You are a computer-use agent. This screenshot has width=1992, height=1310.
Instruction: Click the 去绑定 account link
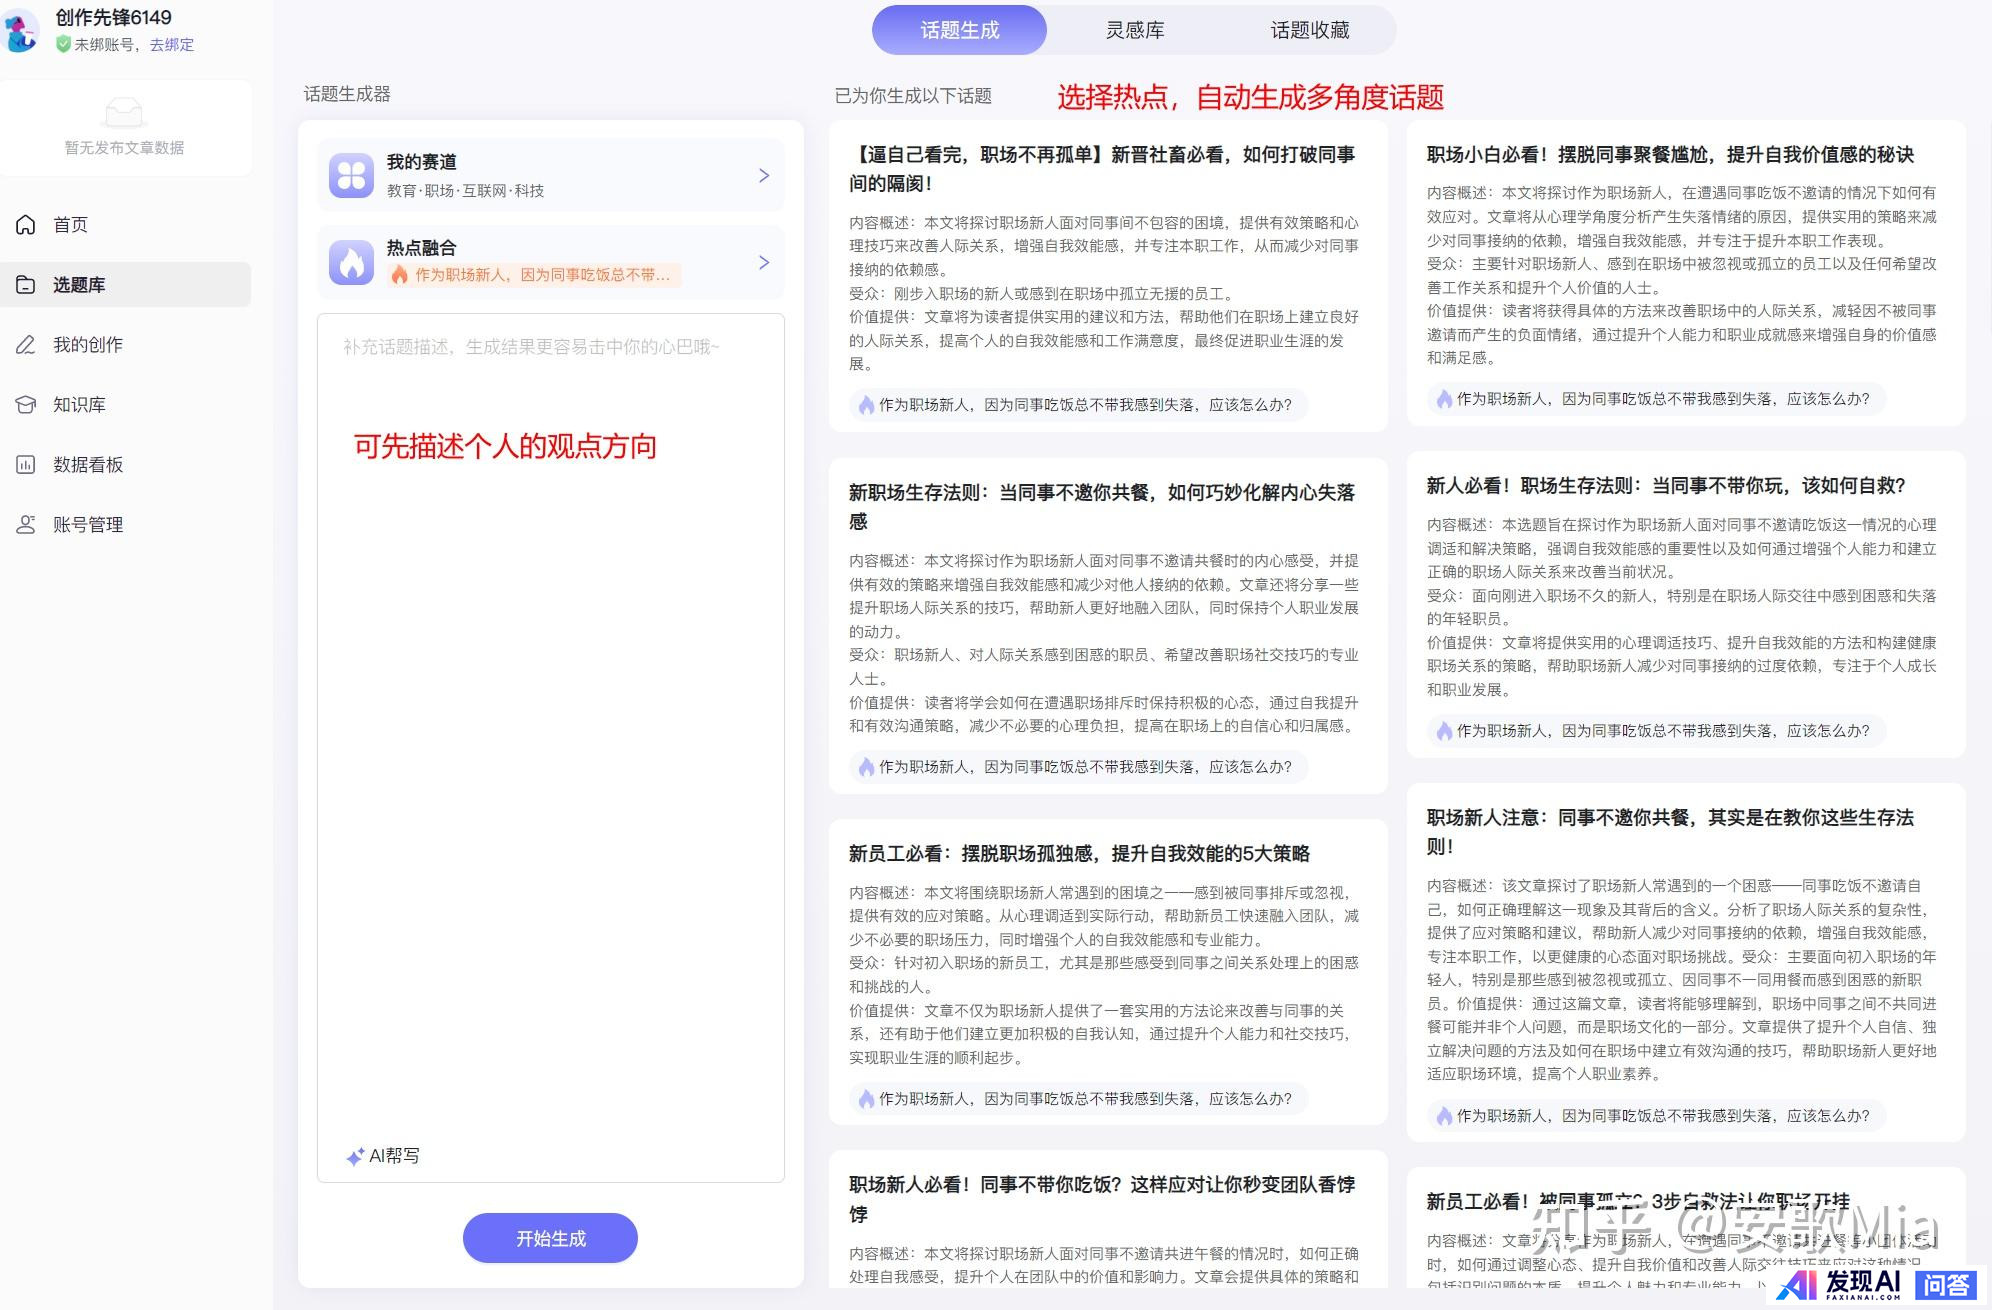pos(172,45)
